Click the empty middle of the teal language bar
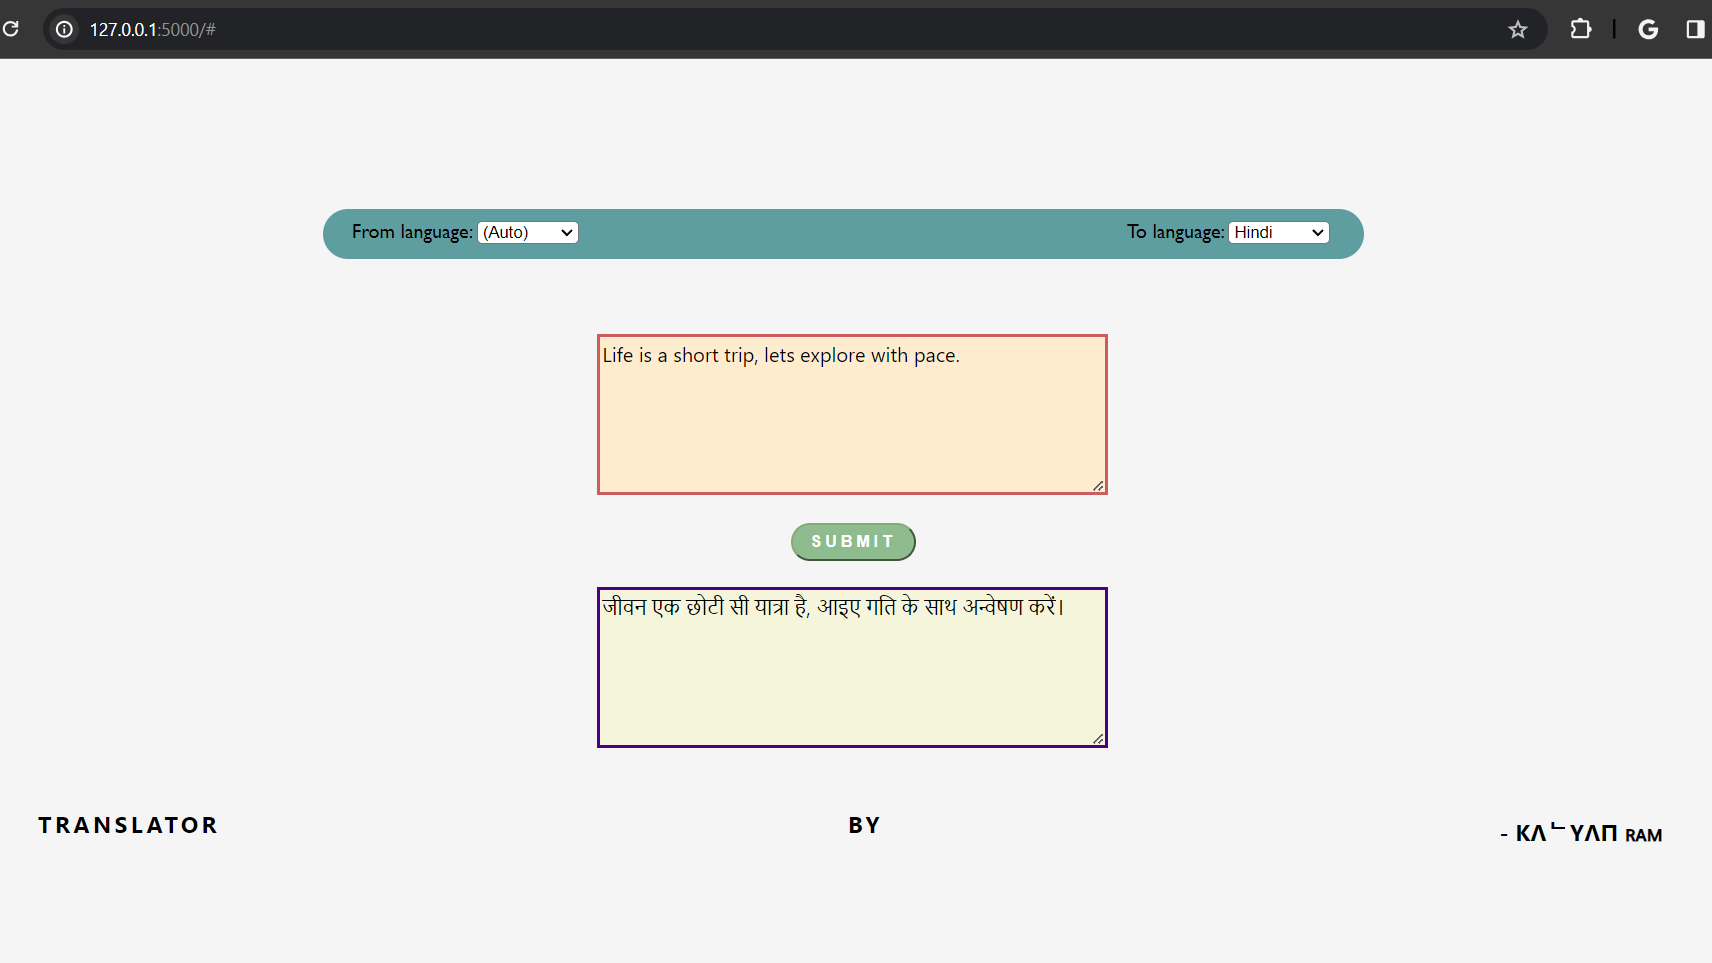Screen dimensions: 1712x963 (850, 234)
